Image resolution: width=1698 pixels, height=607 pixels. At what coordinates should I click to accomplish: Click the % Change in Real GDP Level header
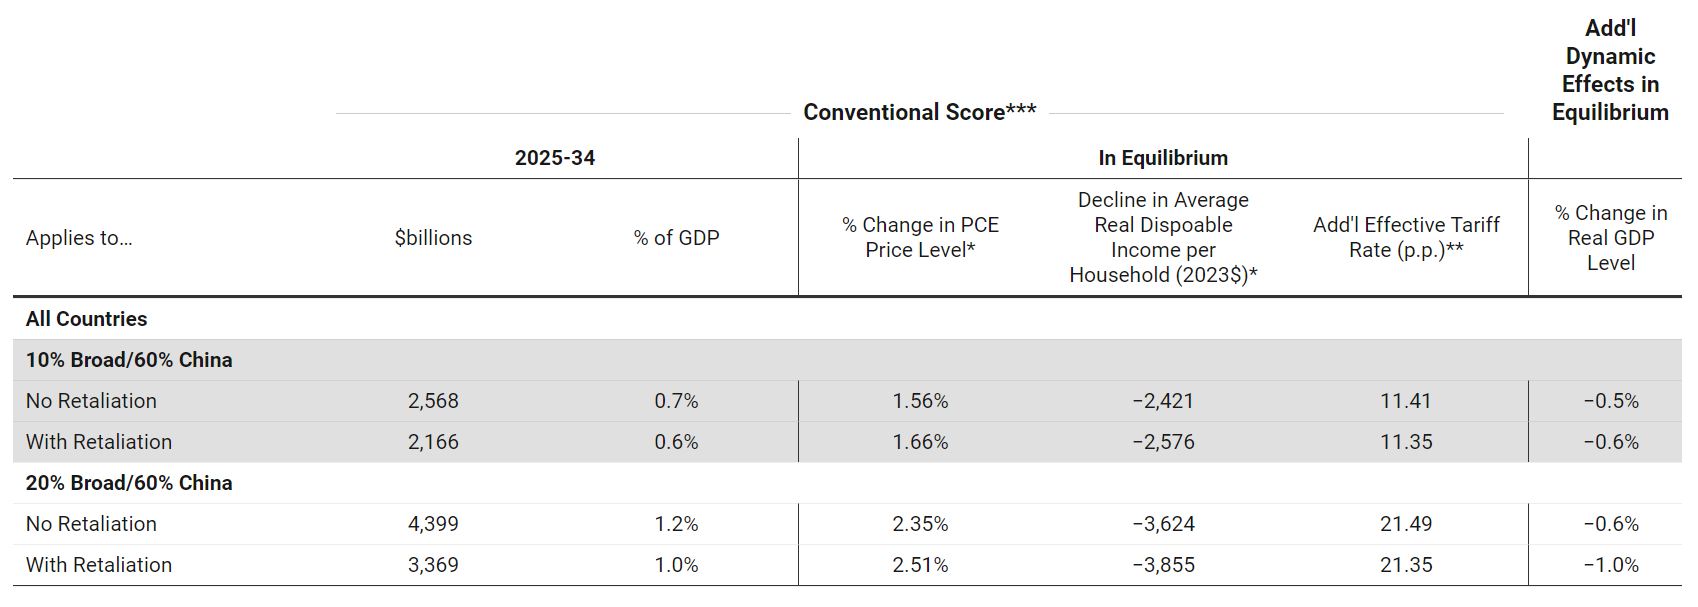[x=1610, y=238]
